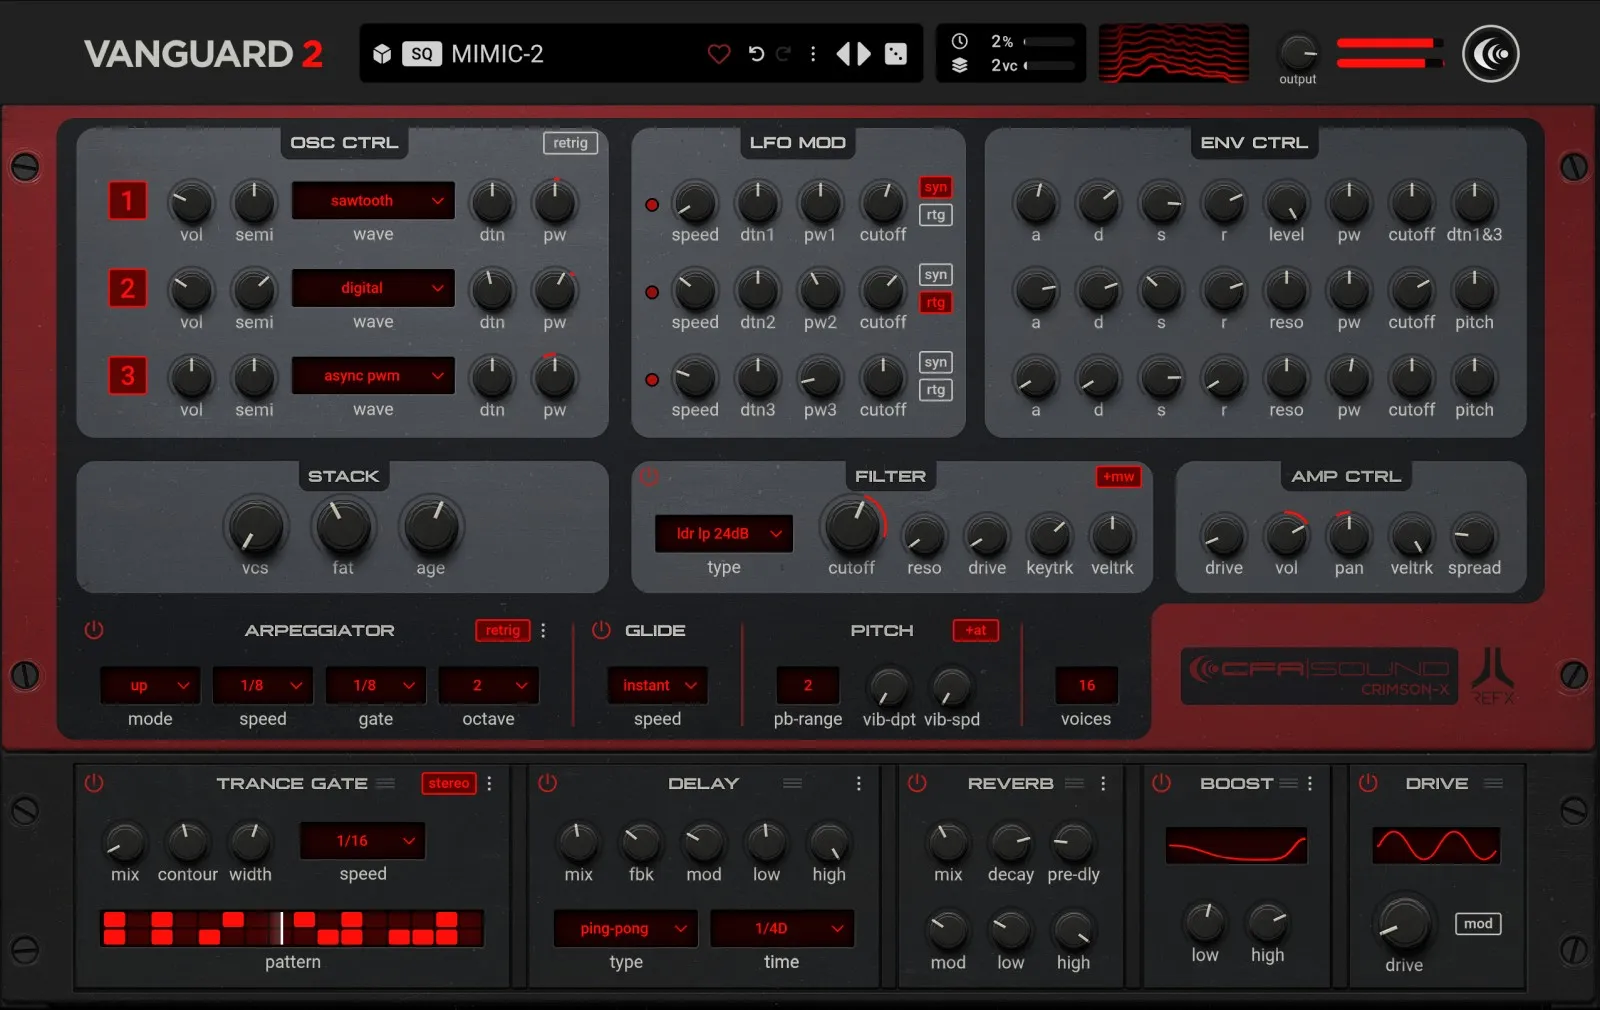
Task: Toggle the Arpeggiator power button
Action: click(94, 630)
